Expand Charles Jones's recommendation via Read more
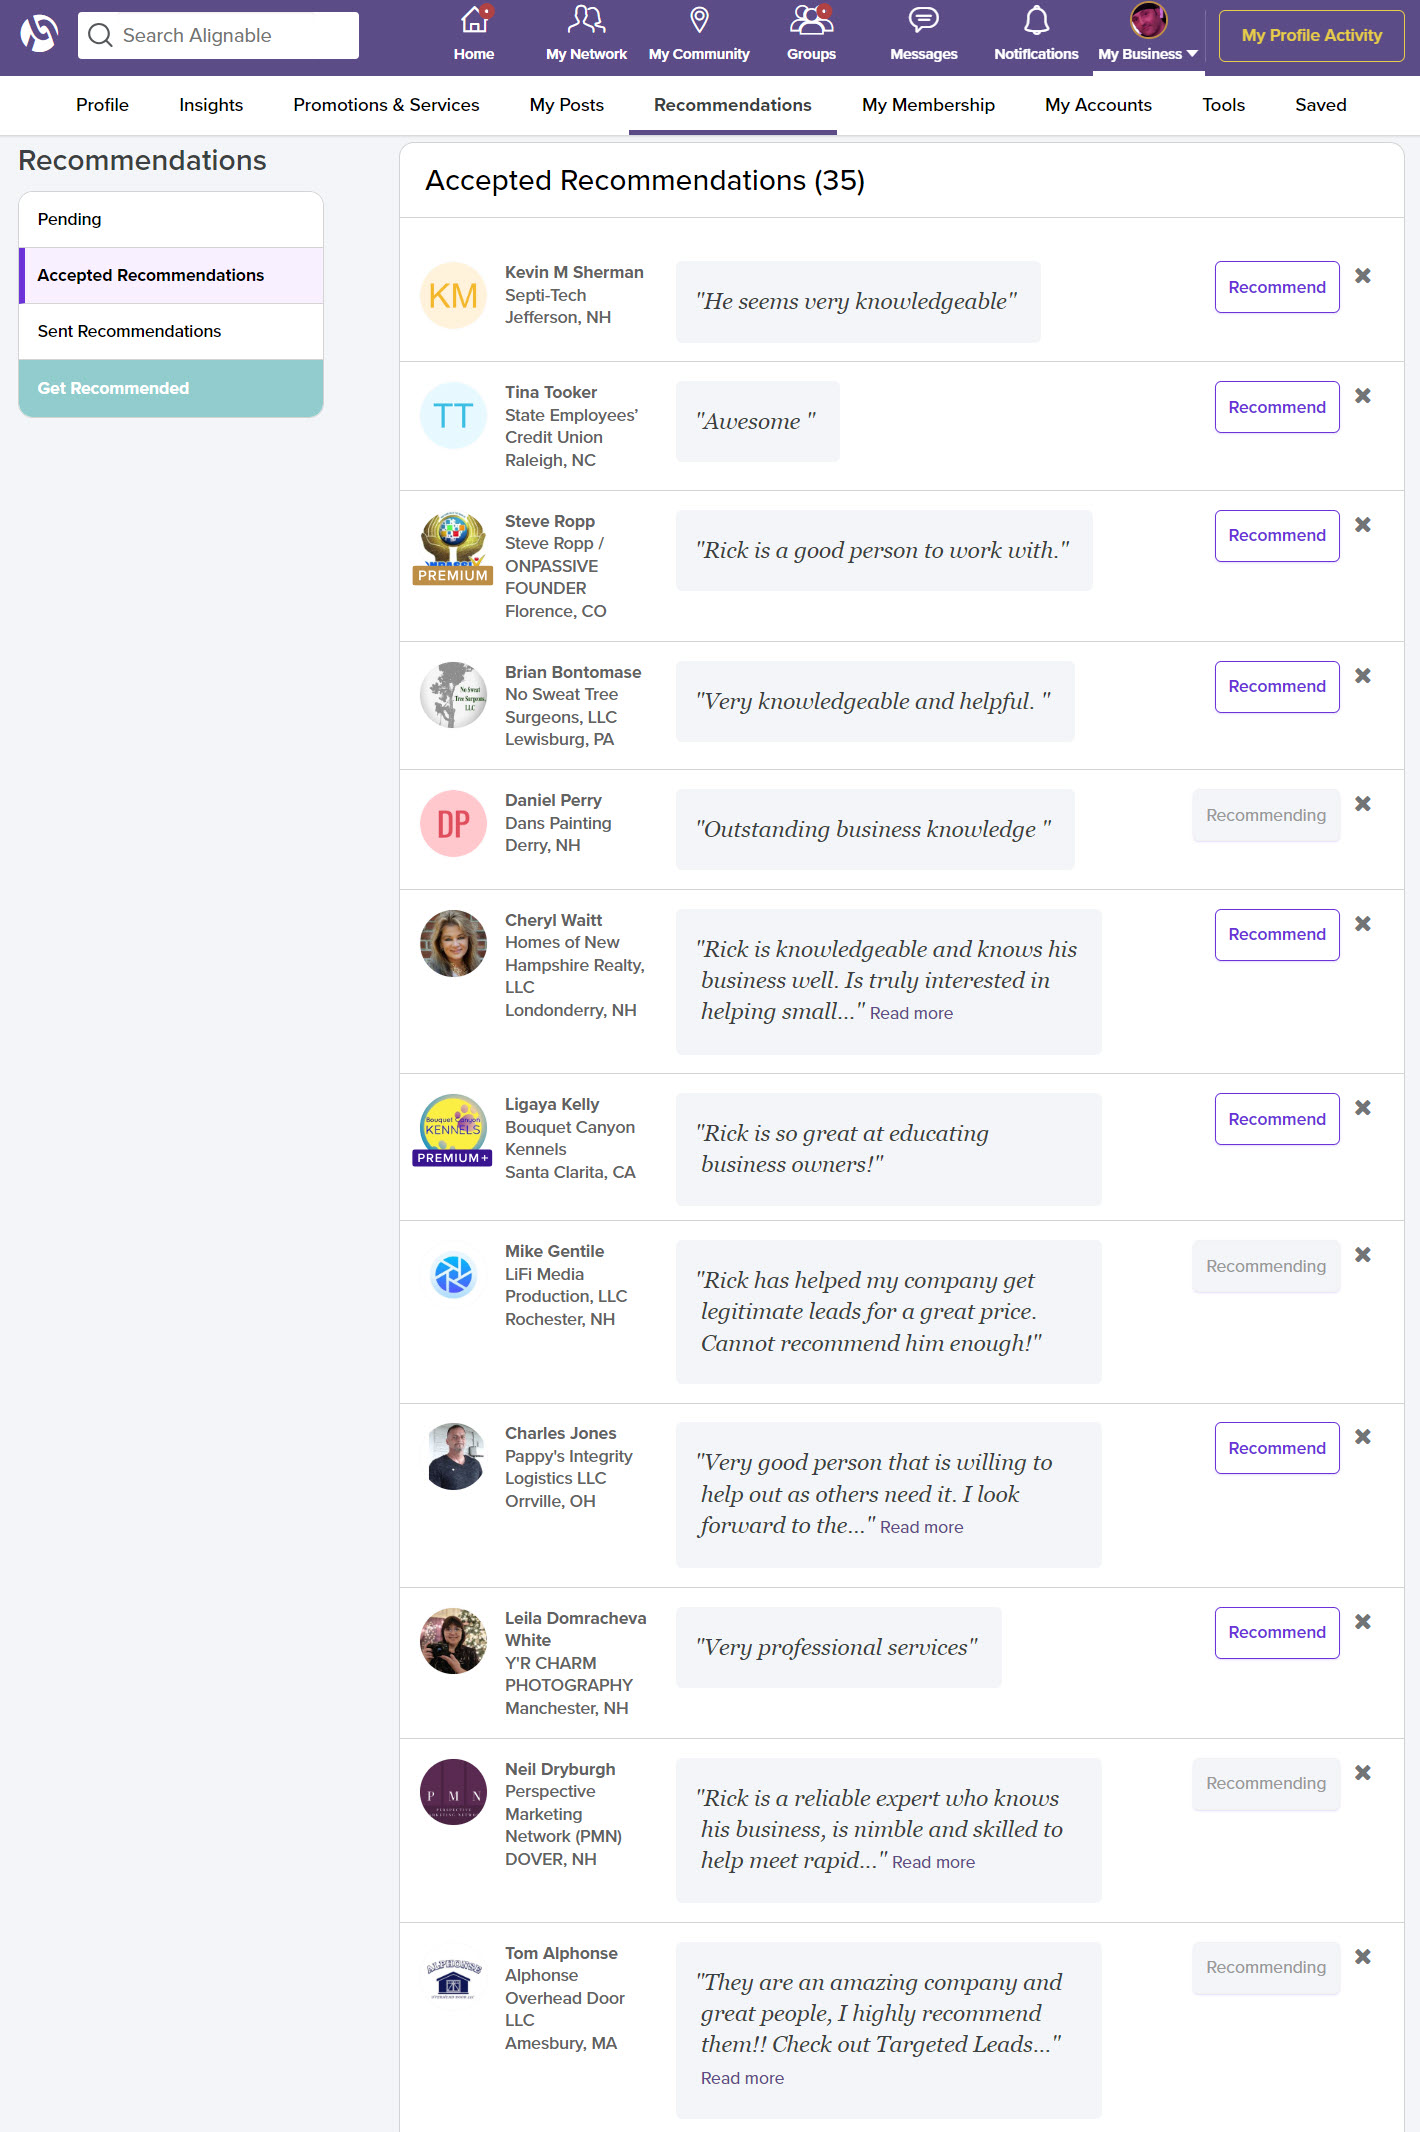The image size is (1420, 2132). tap(921, 1527)
